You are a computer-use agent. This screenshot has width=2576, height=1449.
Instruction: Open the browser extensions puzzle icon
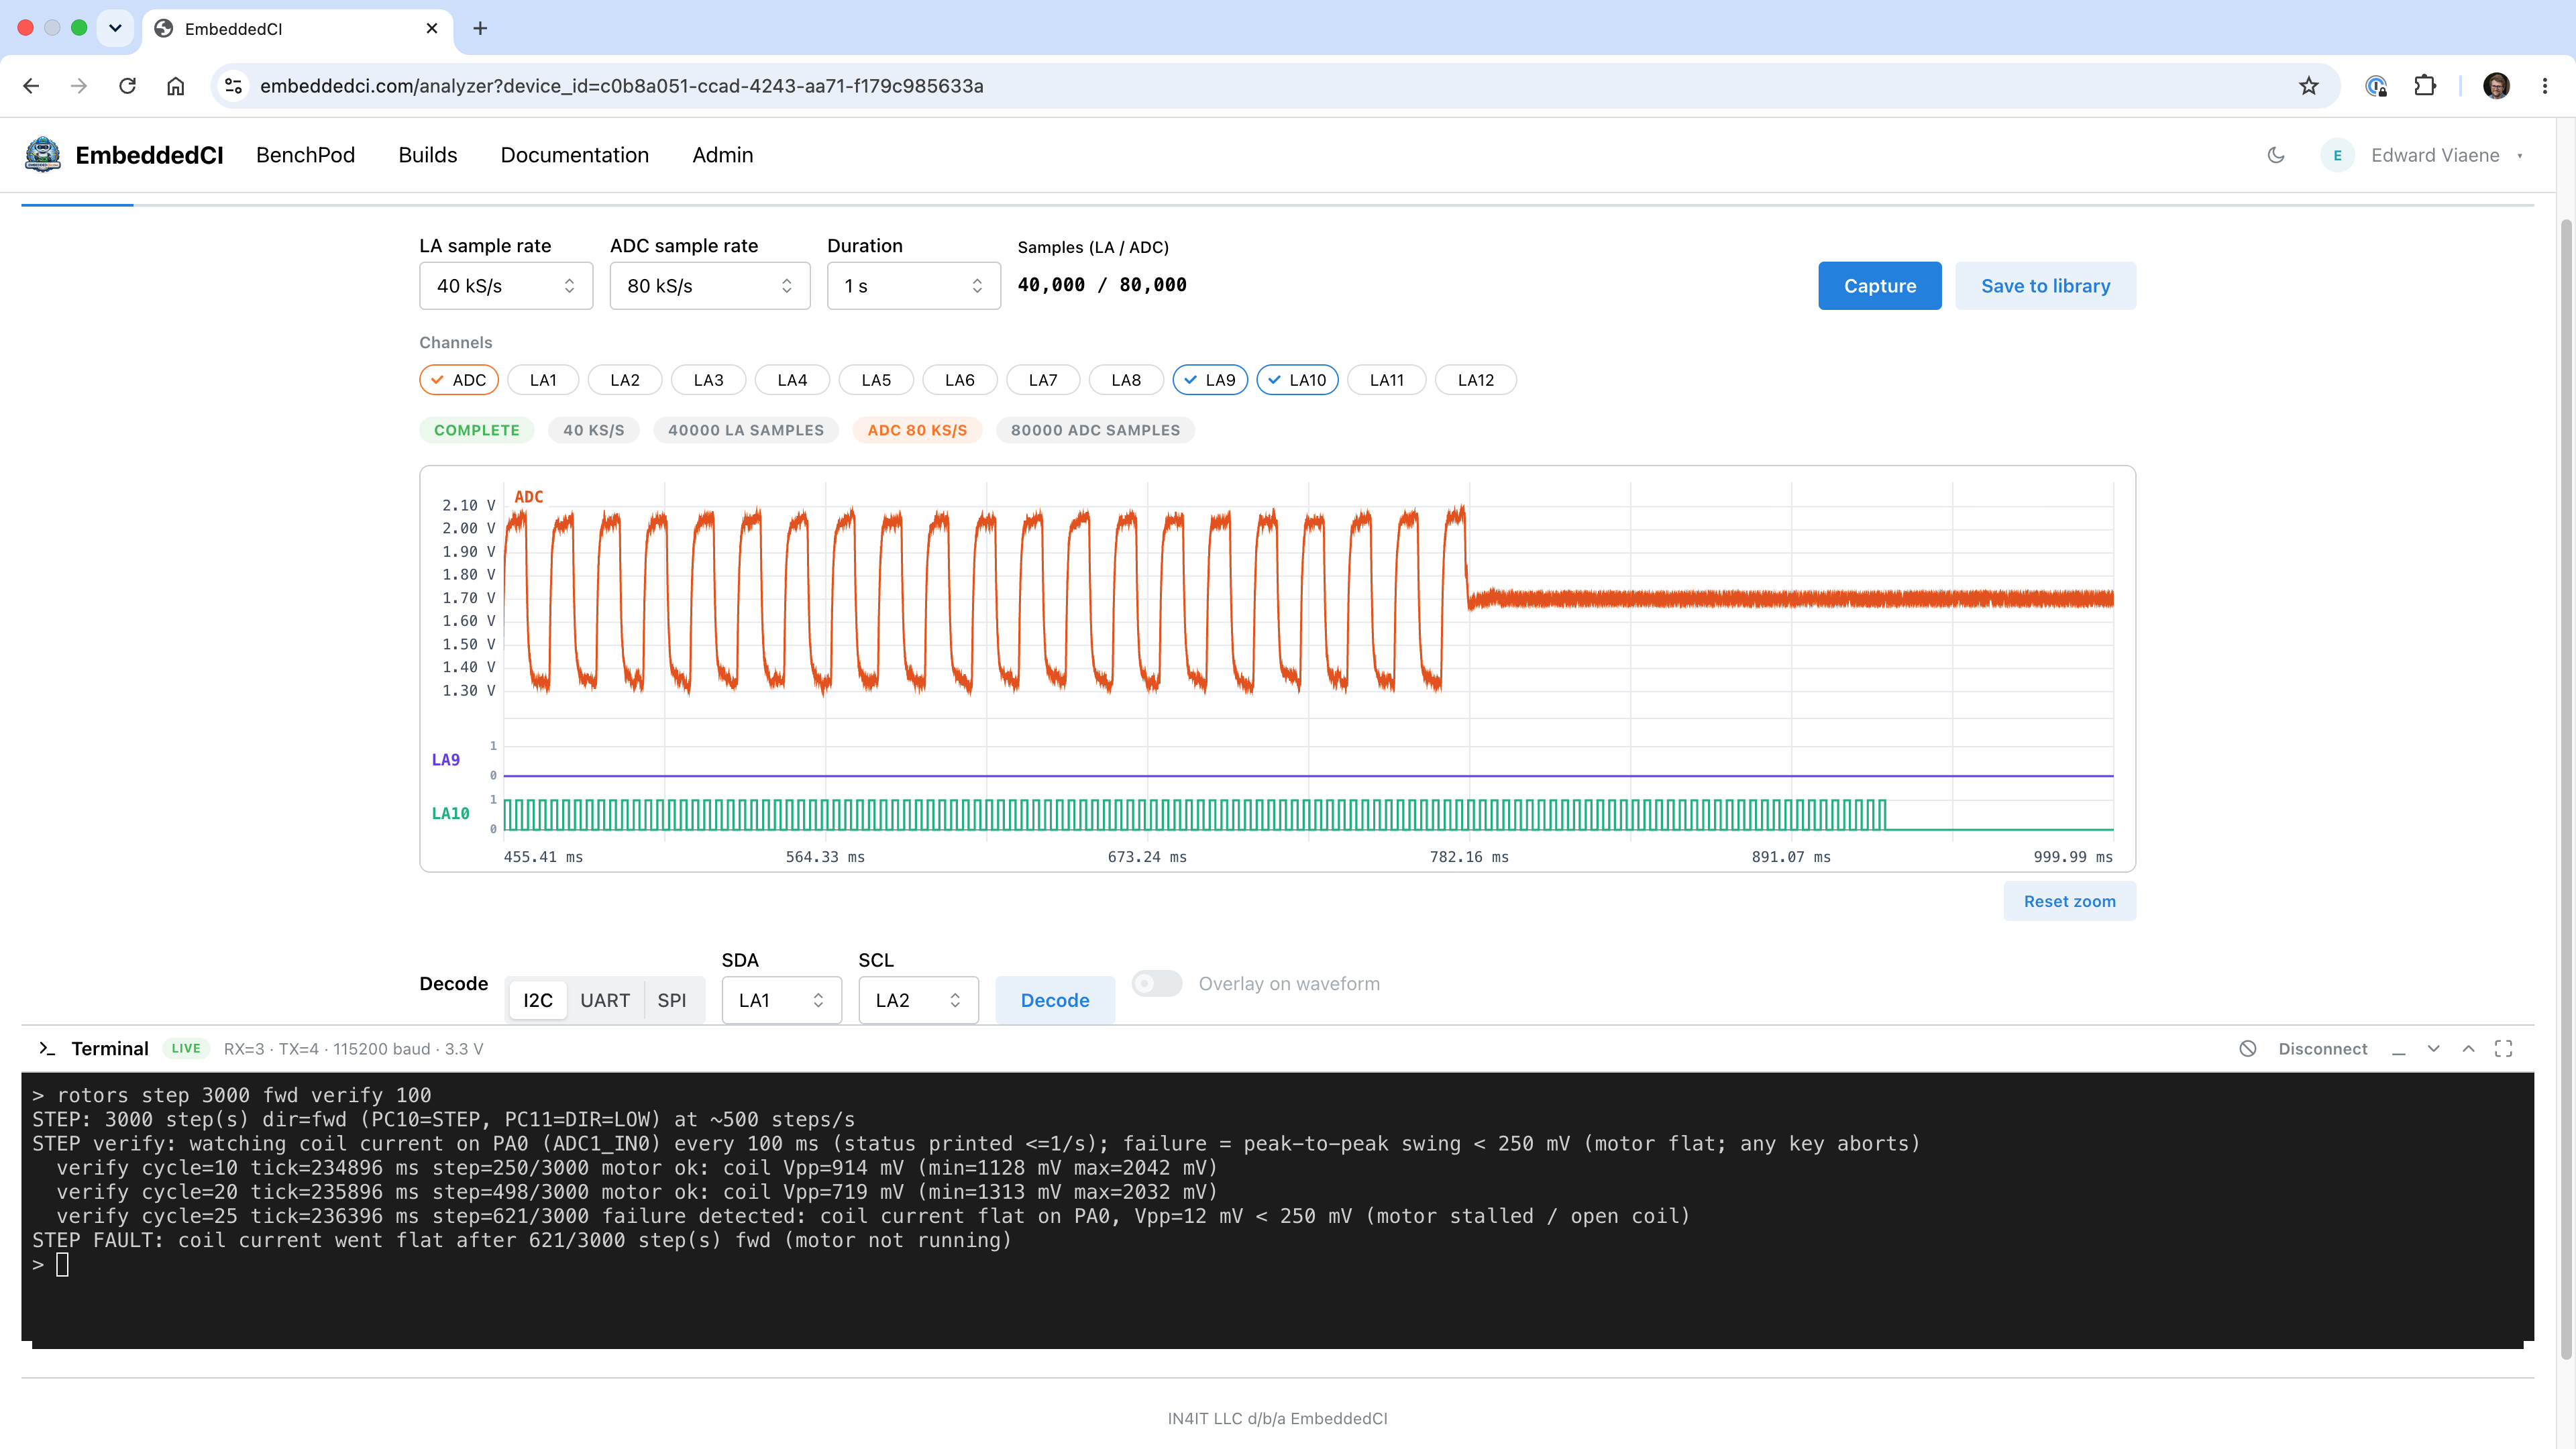tap(2425, 86)
